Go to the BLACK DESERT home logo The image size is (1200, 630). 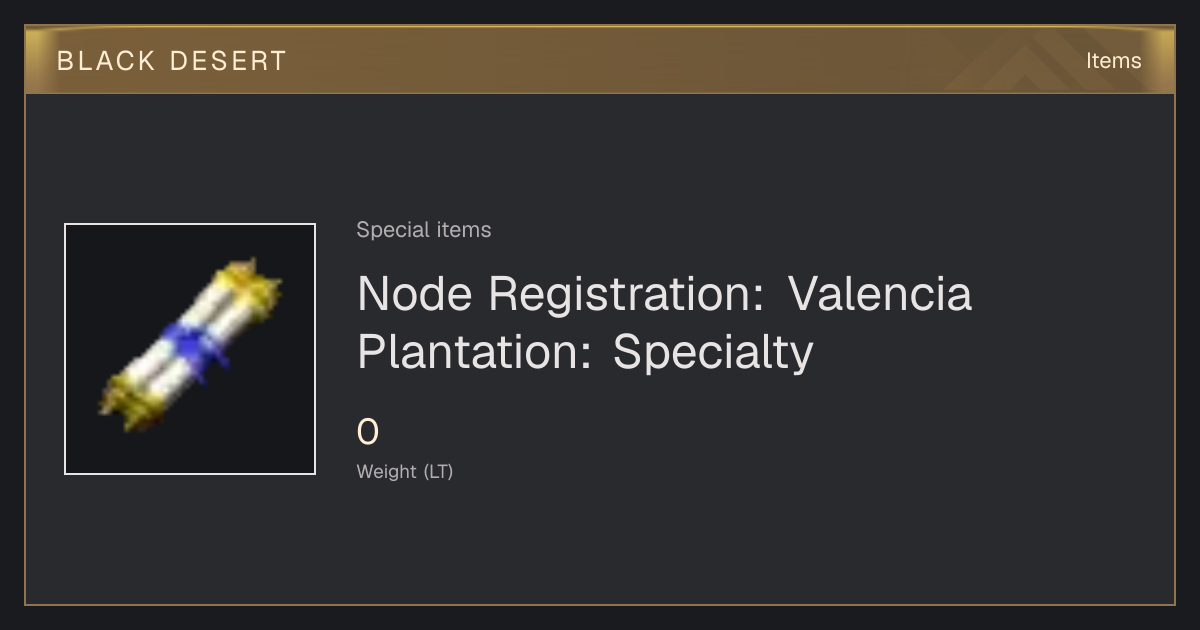[172, 61]
